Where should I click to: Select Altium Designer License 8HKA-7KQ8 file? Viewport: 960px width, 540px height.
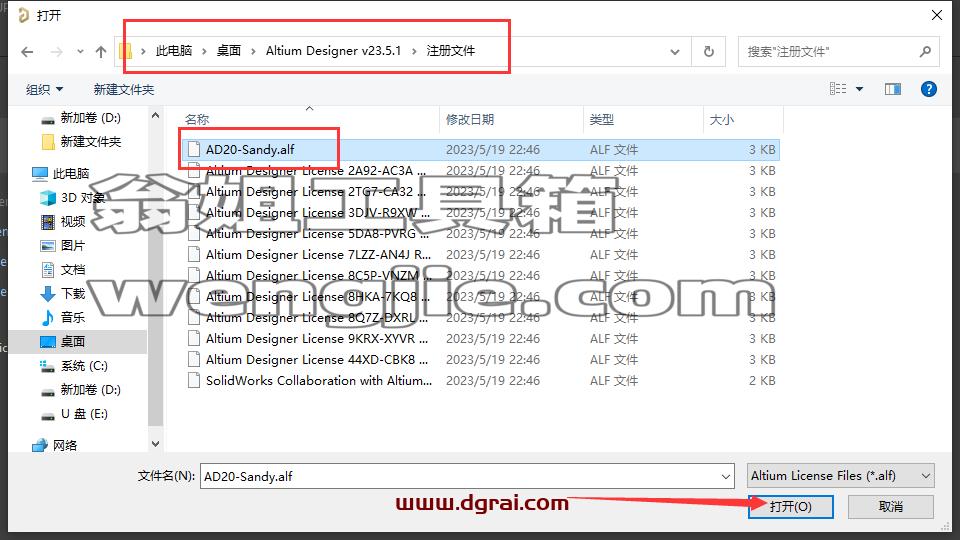[481, 296]
